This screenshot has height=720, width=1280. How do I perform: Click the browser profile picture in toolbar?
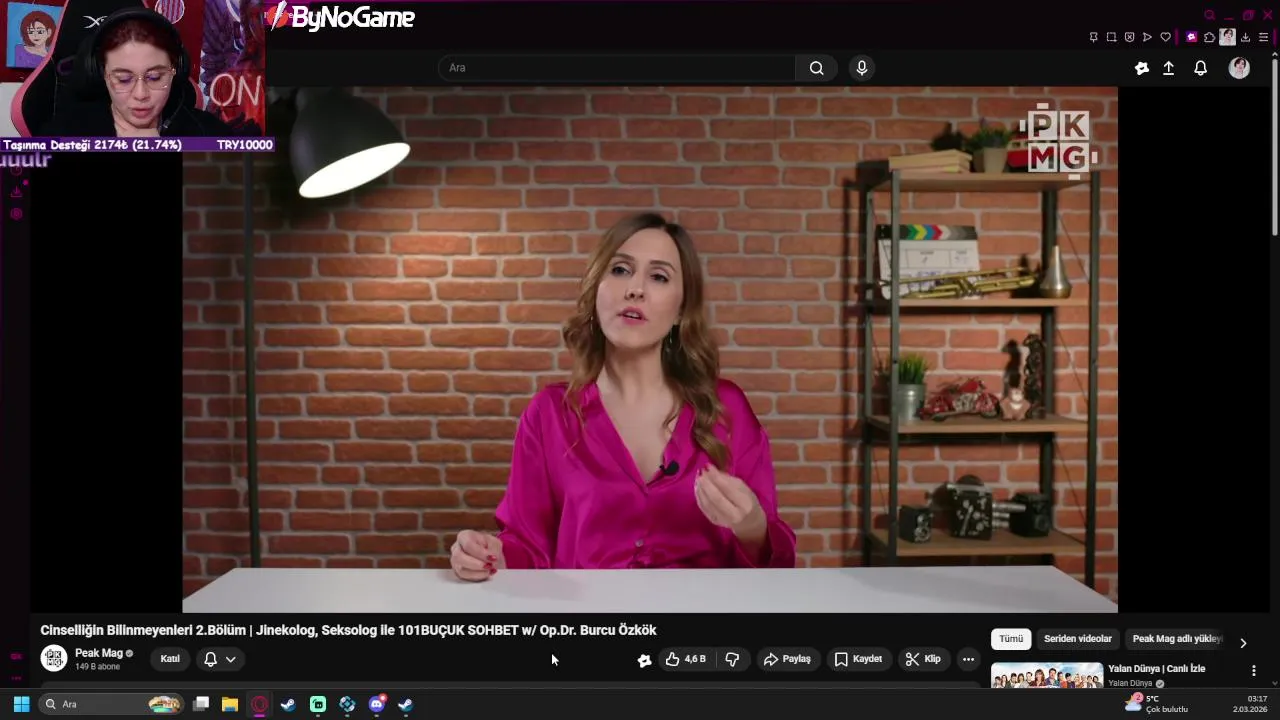point(1227,37)
